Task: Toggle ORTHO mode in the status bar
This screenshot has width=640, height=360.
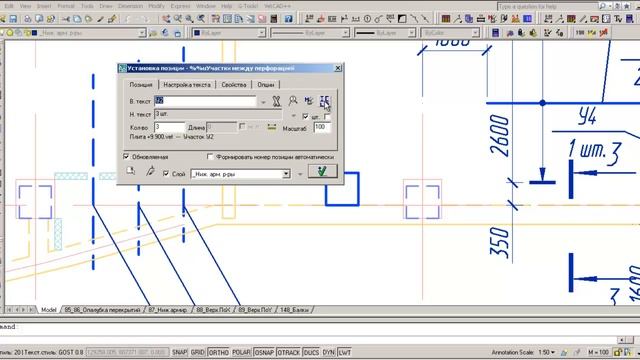Action: [218, 352]
